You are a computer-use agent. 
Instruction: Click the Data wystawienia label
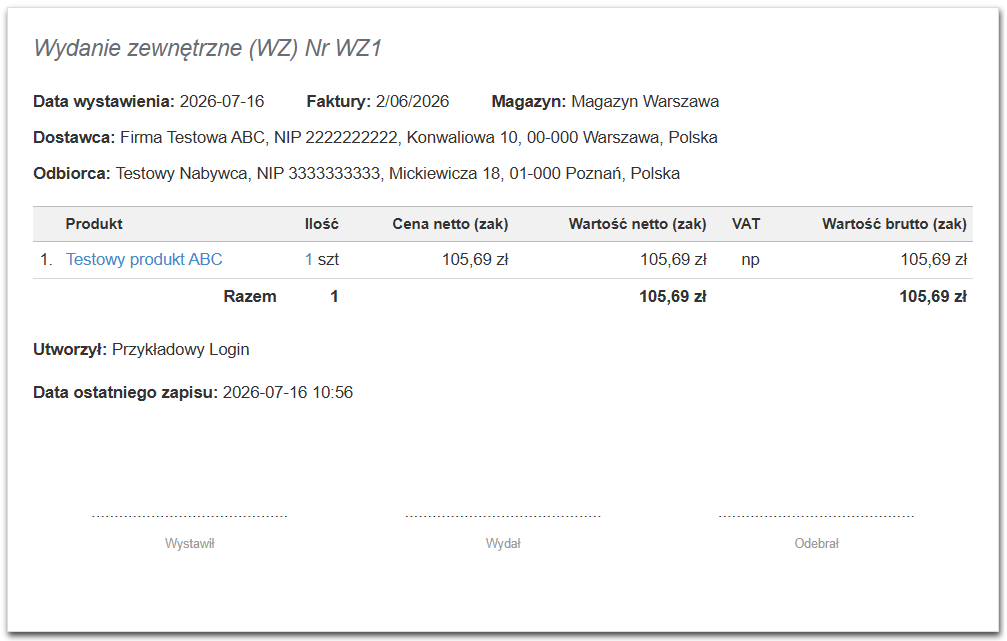coord(103,101)
